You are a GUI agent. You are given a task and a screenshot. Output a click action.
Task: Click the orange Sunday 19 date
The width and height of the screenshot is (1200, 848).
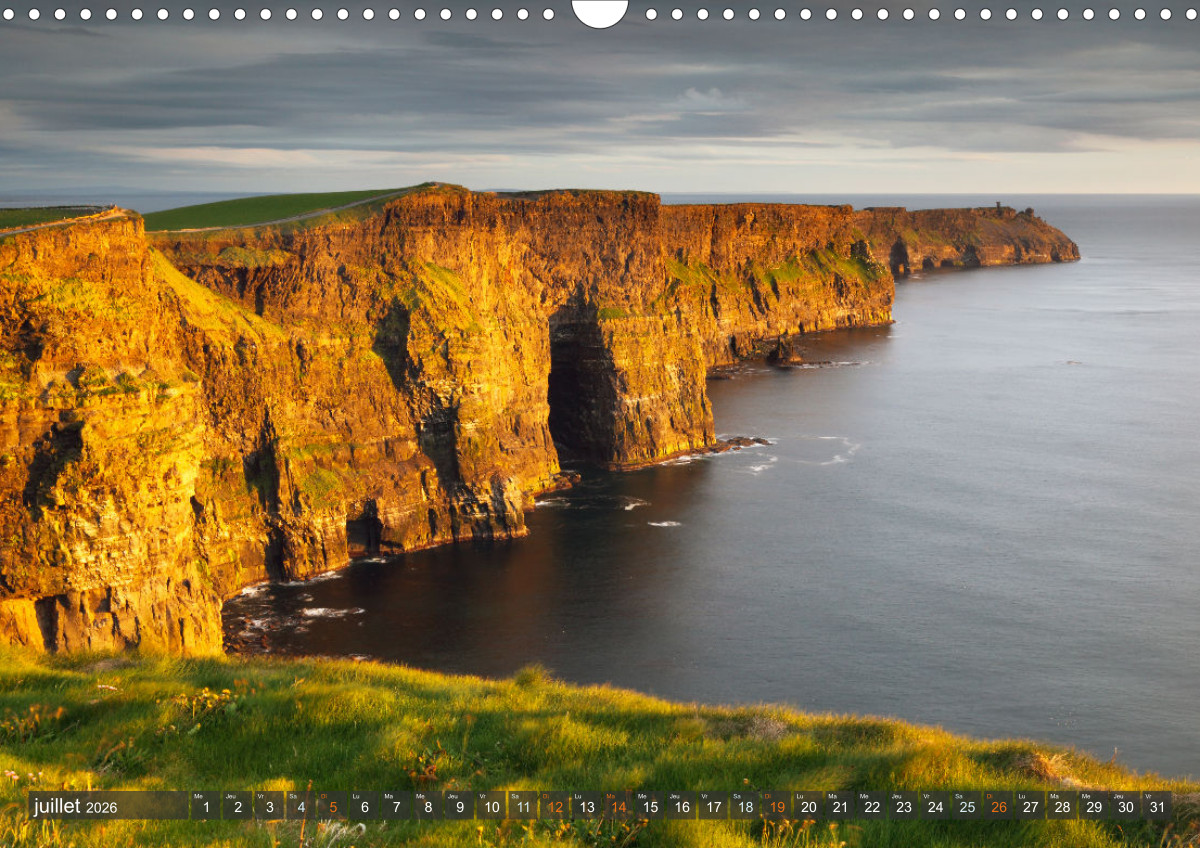coord(776,806)
